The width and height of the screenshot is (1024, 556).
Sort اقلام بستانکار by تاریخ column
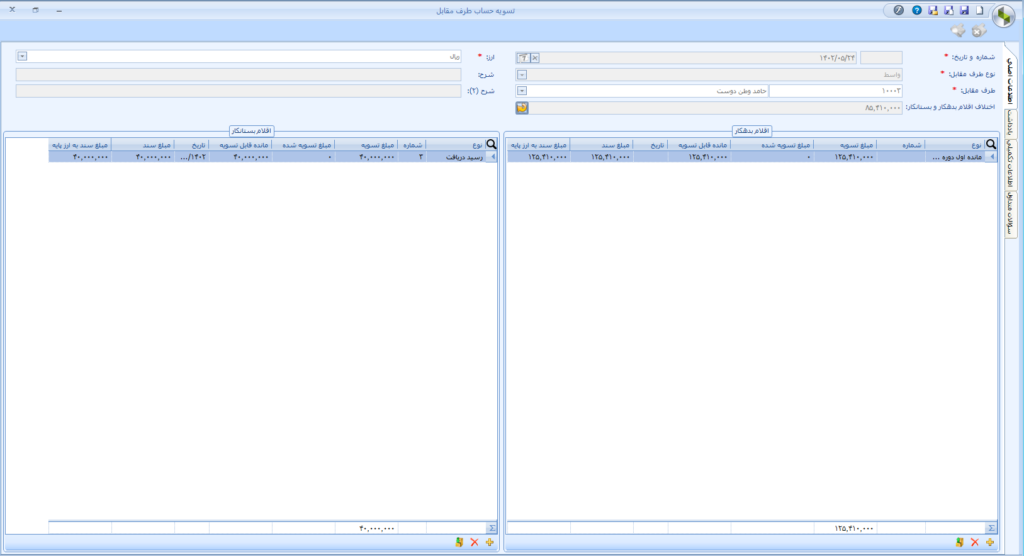[191, 144]
